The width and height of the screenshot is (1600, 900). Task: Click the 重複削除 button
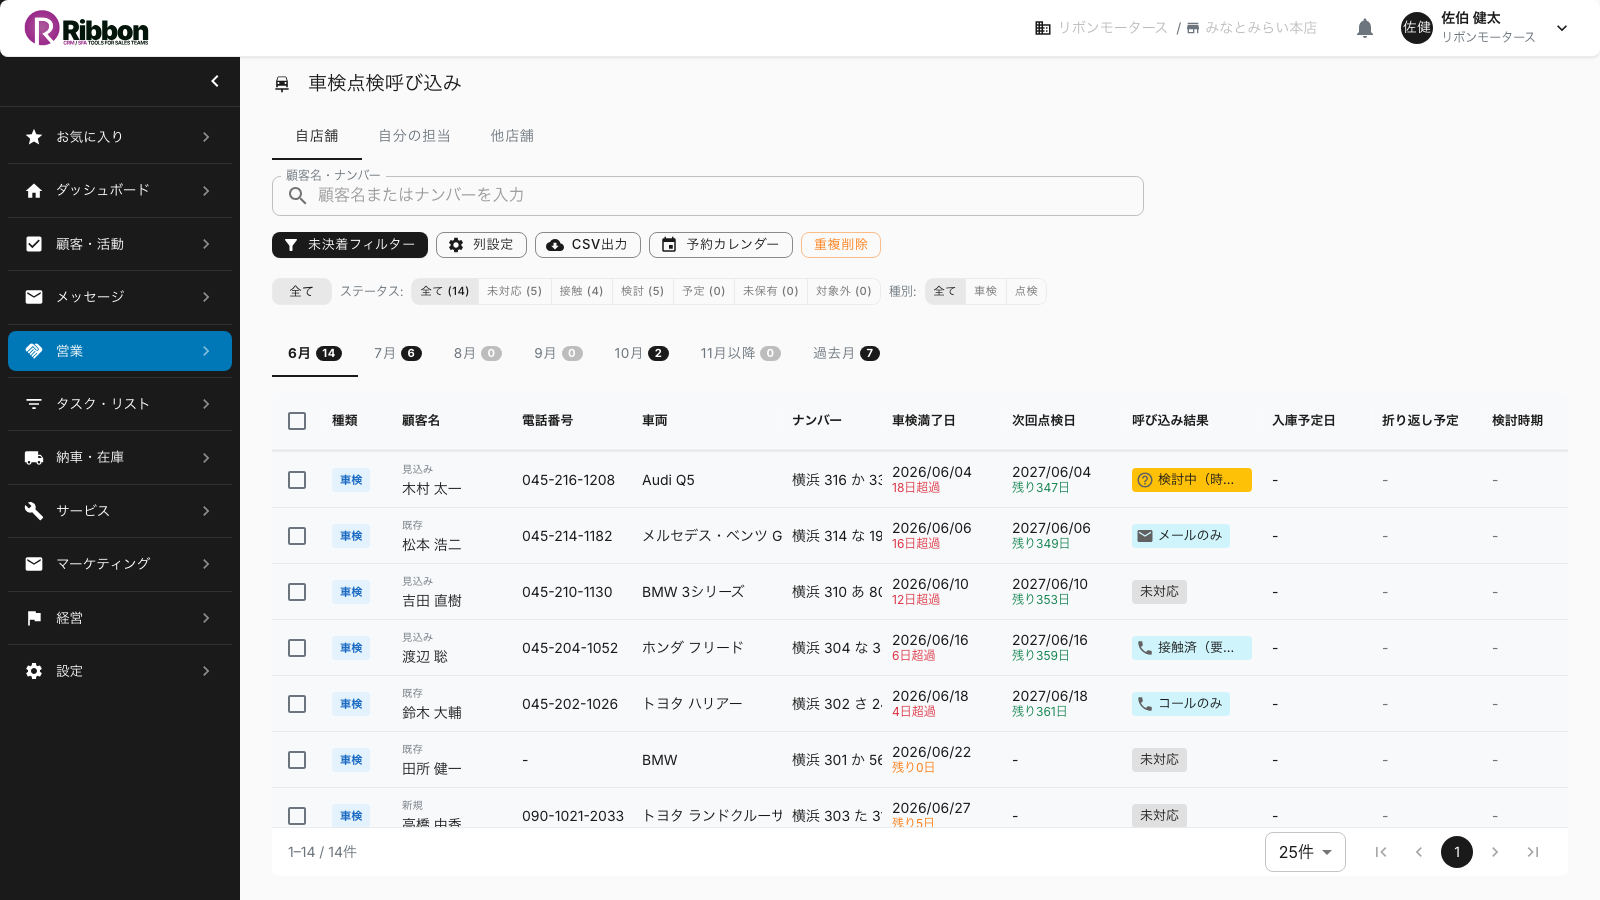click(x=841, y=245)
